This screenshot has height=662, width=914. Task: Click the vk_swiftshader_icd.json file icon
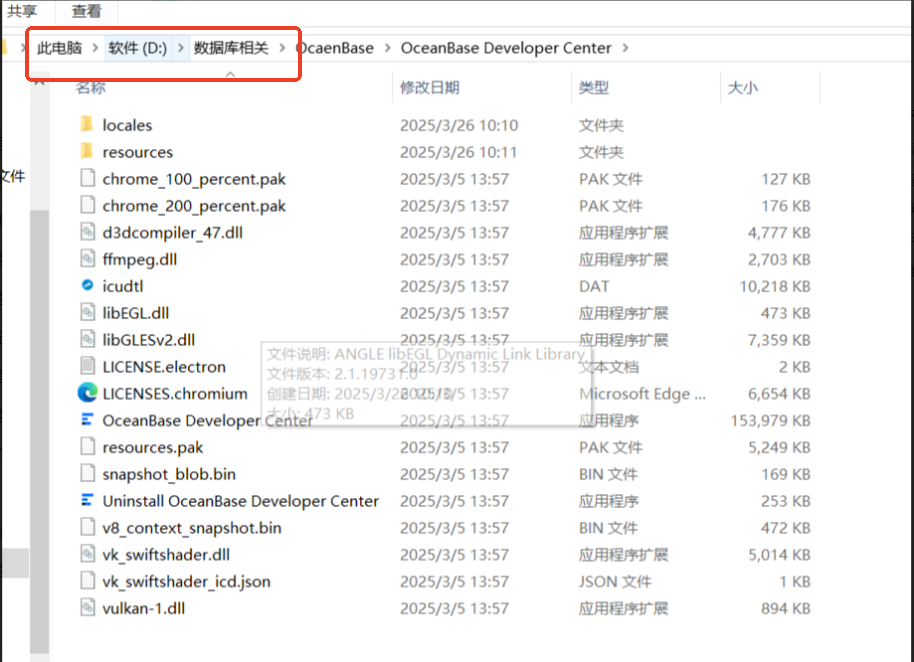87,580
